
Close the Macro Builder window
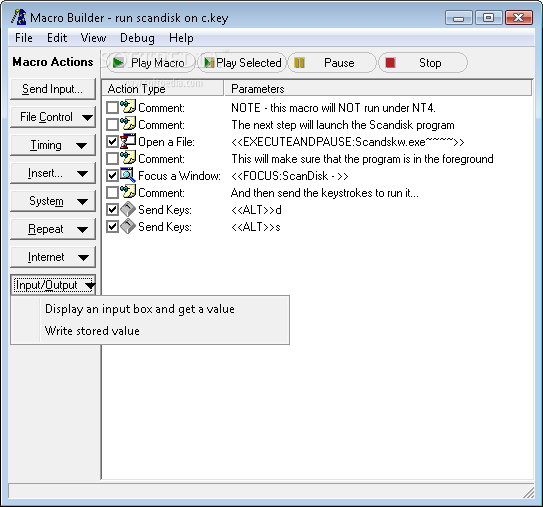click(x=518, y=18)
